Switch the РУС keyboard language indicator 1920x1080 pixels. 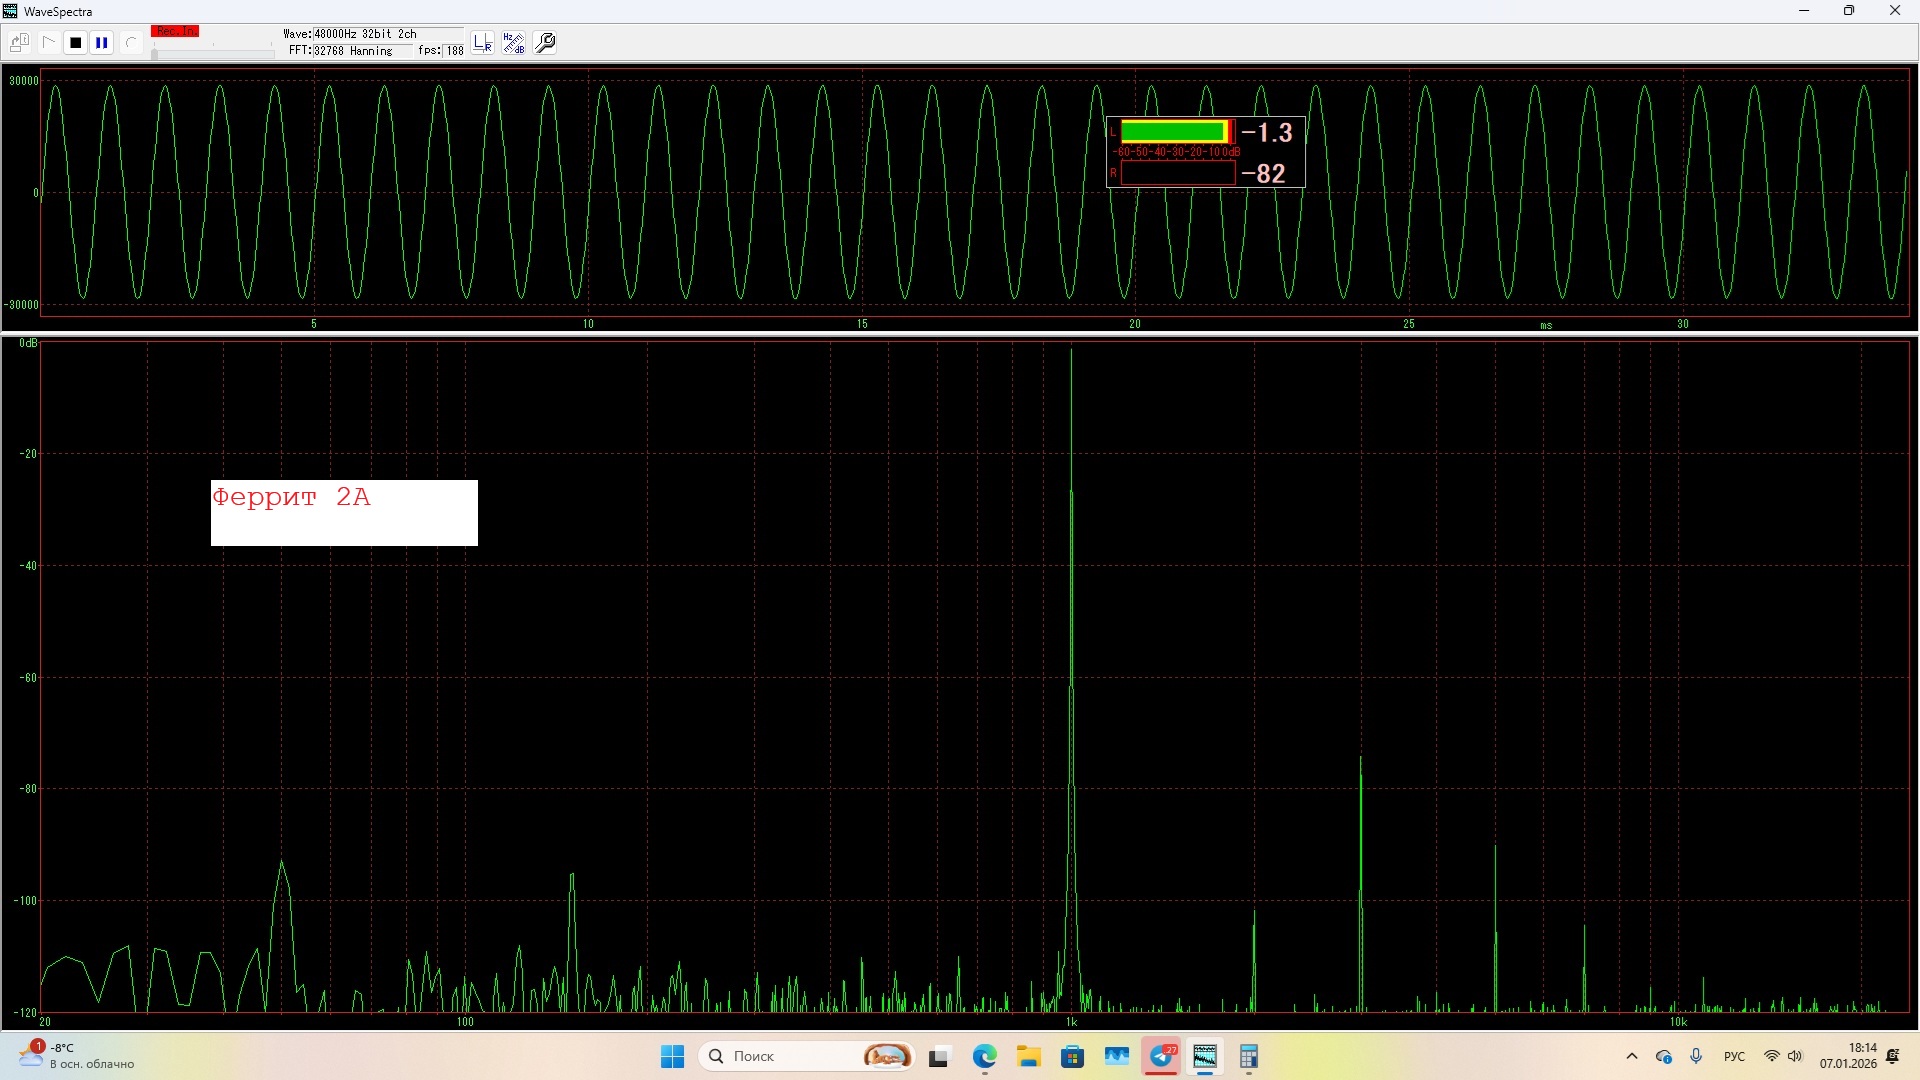pos(1734,1056)
